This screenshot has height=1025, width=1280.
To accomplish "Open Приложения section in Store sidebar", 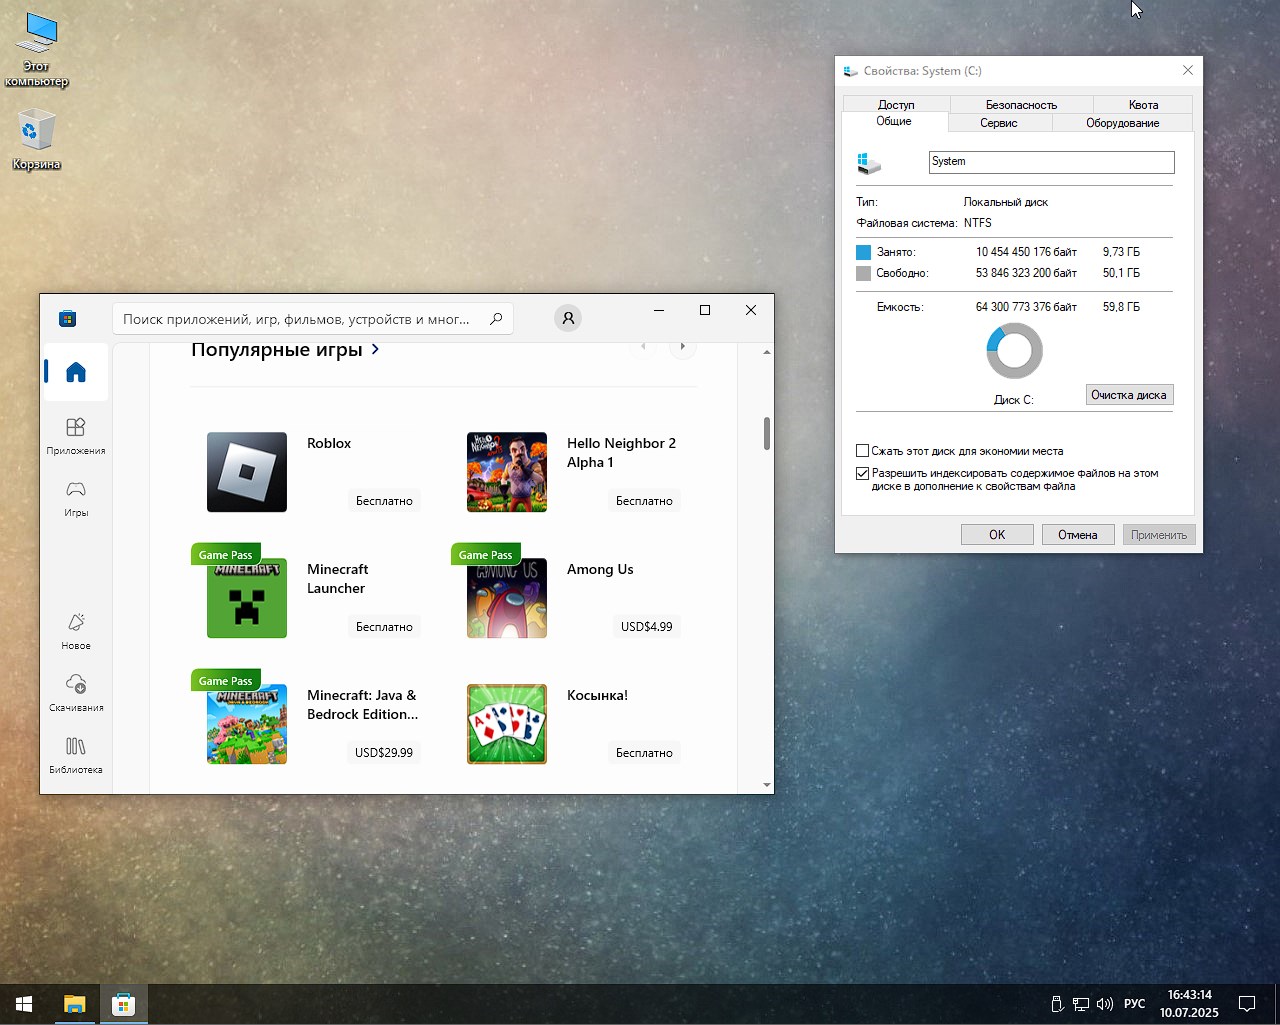I will [x=76, y=436].
